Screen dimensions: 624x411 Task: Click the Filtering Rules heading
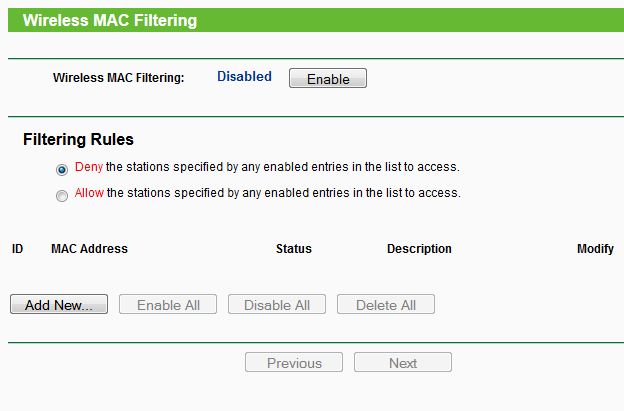(78, 140)
